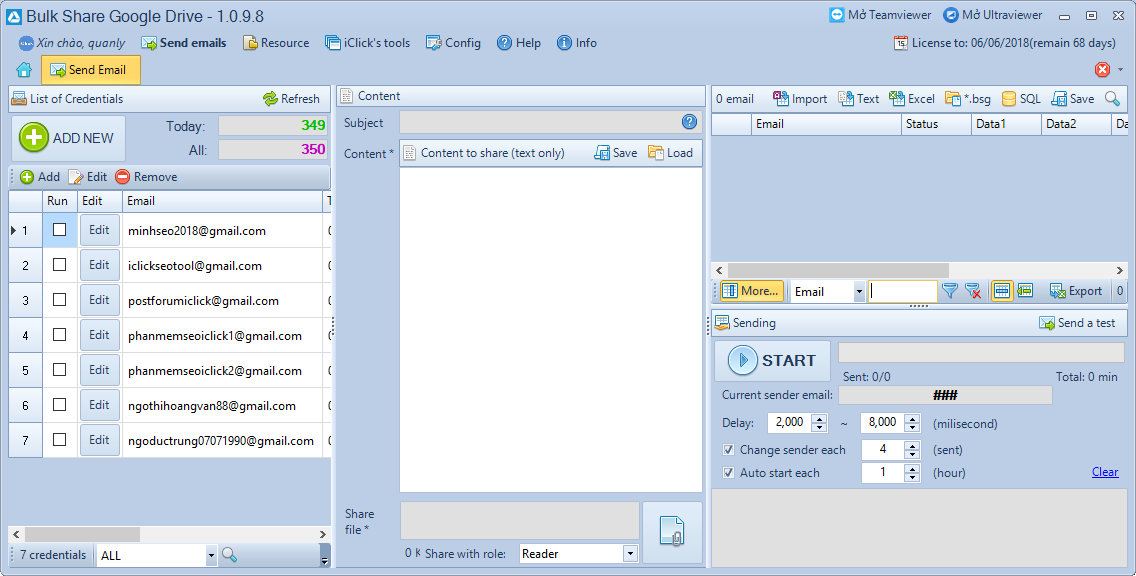Open a *.bsg file

tap(968, 99)
